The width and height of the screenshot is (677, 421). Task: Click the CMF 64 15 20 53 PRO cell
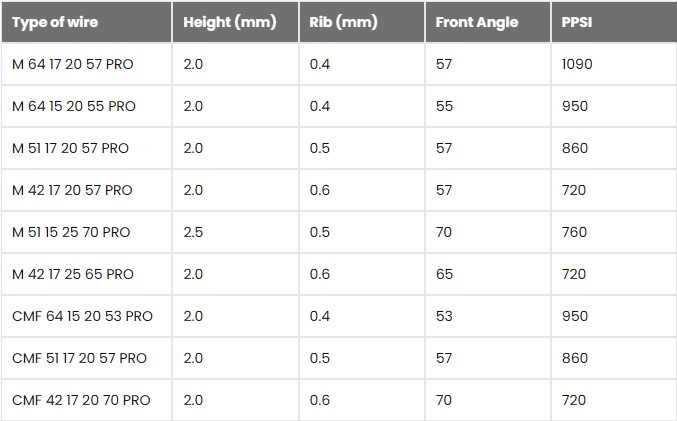(x=82, y=316)
